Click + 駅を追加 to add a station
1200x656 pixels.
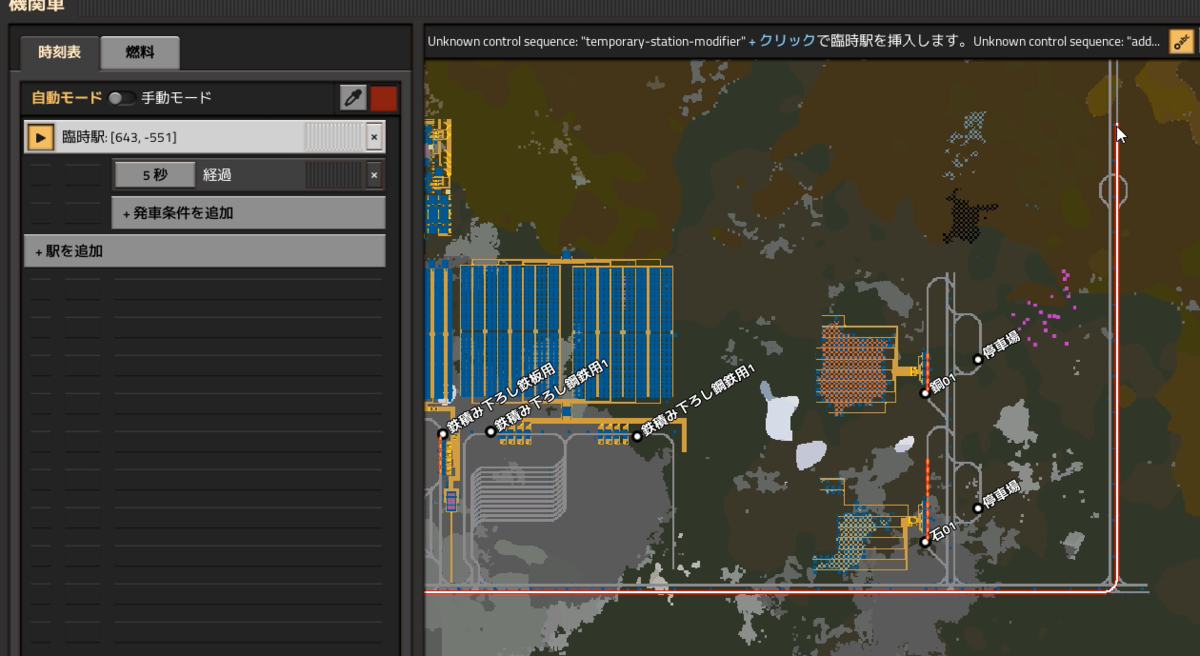(x=204, y=251)
